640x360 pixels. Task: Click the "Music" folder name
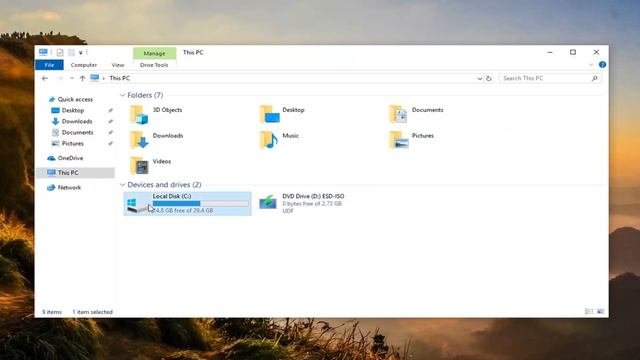[x=291, y=136]
